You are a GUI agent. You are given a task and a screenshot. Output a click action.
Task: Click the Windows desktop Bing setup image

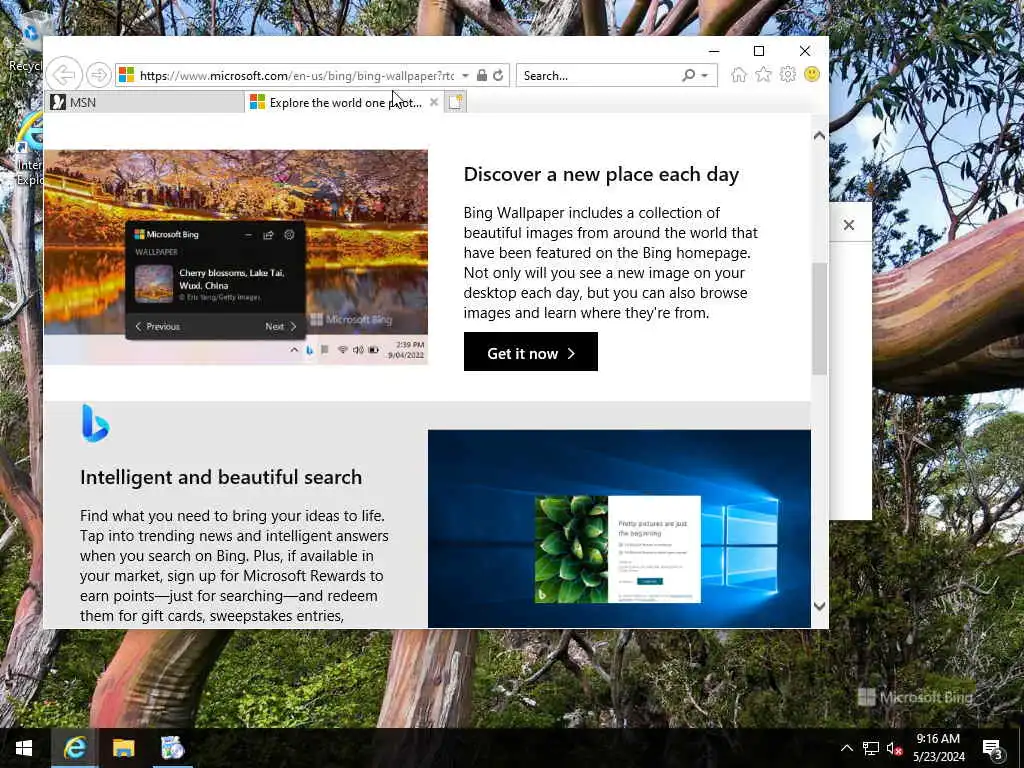(x=619, y=528)
